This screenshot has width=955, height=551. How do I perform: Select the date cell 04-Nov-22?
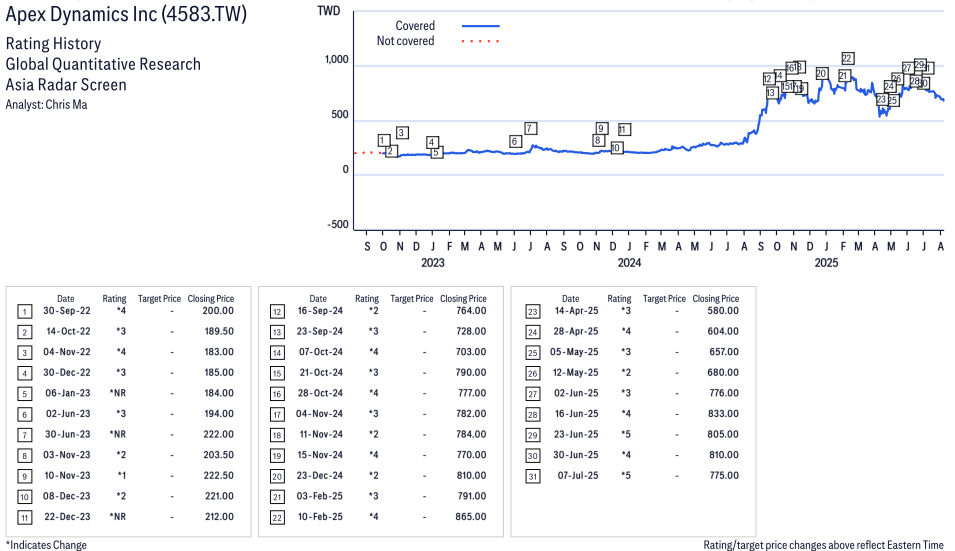pyautogui.click(x=67, y=352)
